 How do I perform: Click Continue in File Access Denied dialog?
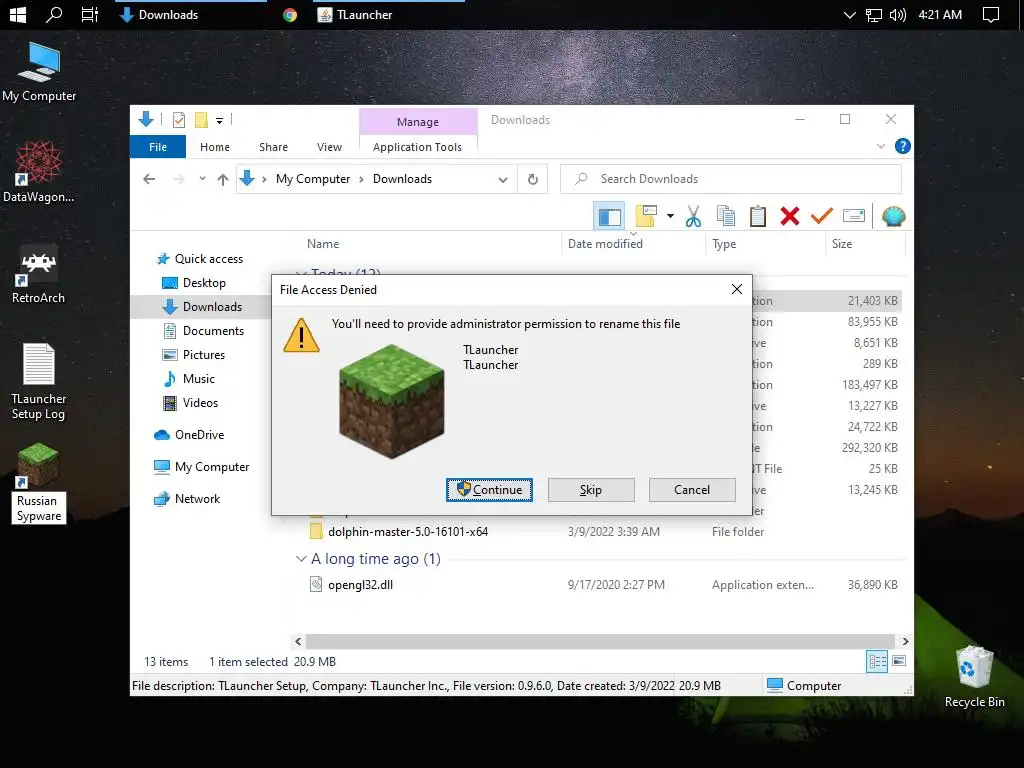(489, 490)
